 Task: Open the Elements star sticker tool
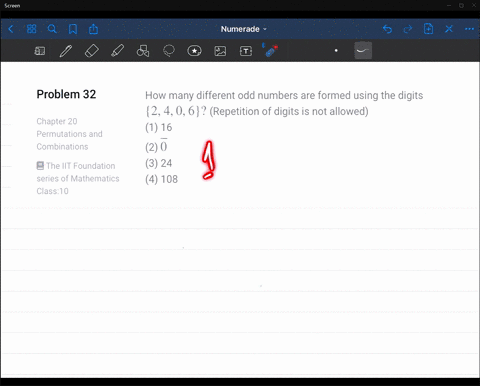coord(194,51)
